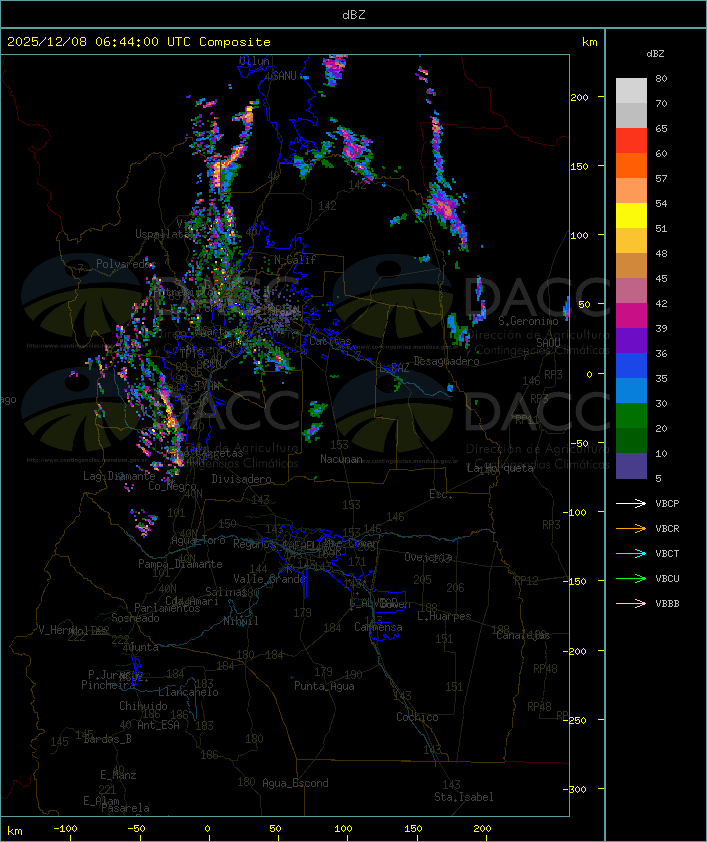Click the Co_Negro place label

point(172,486)
